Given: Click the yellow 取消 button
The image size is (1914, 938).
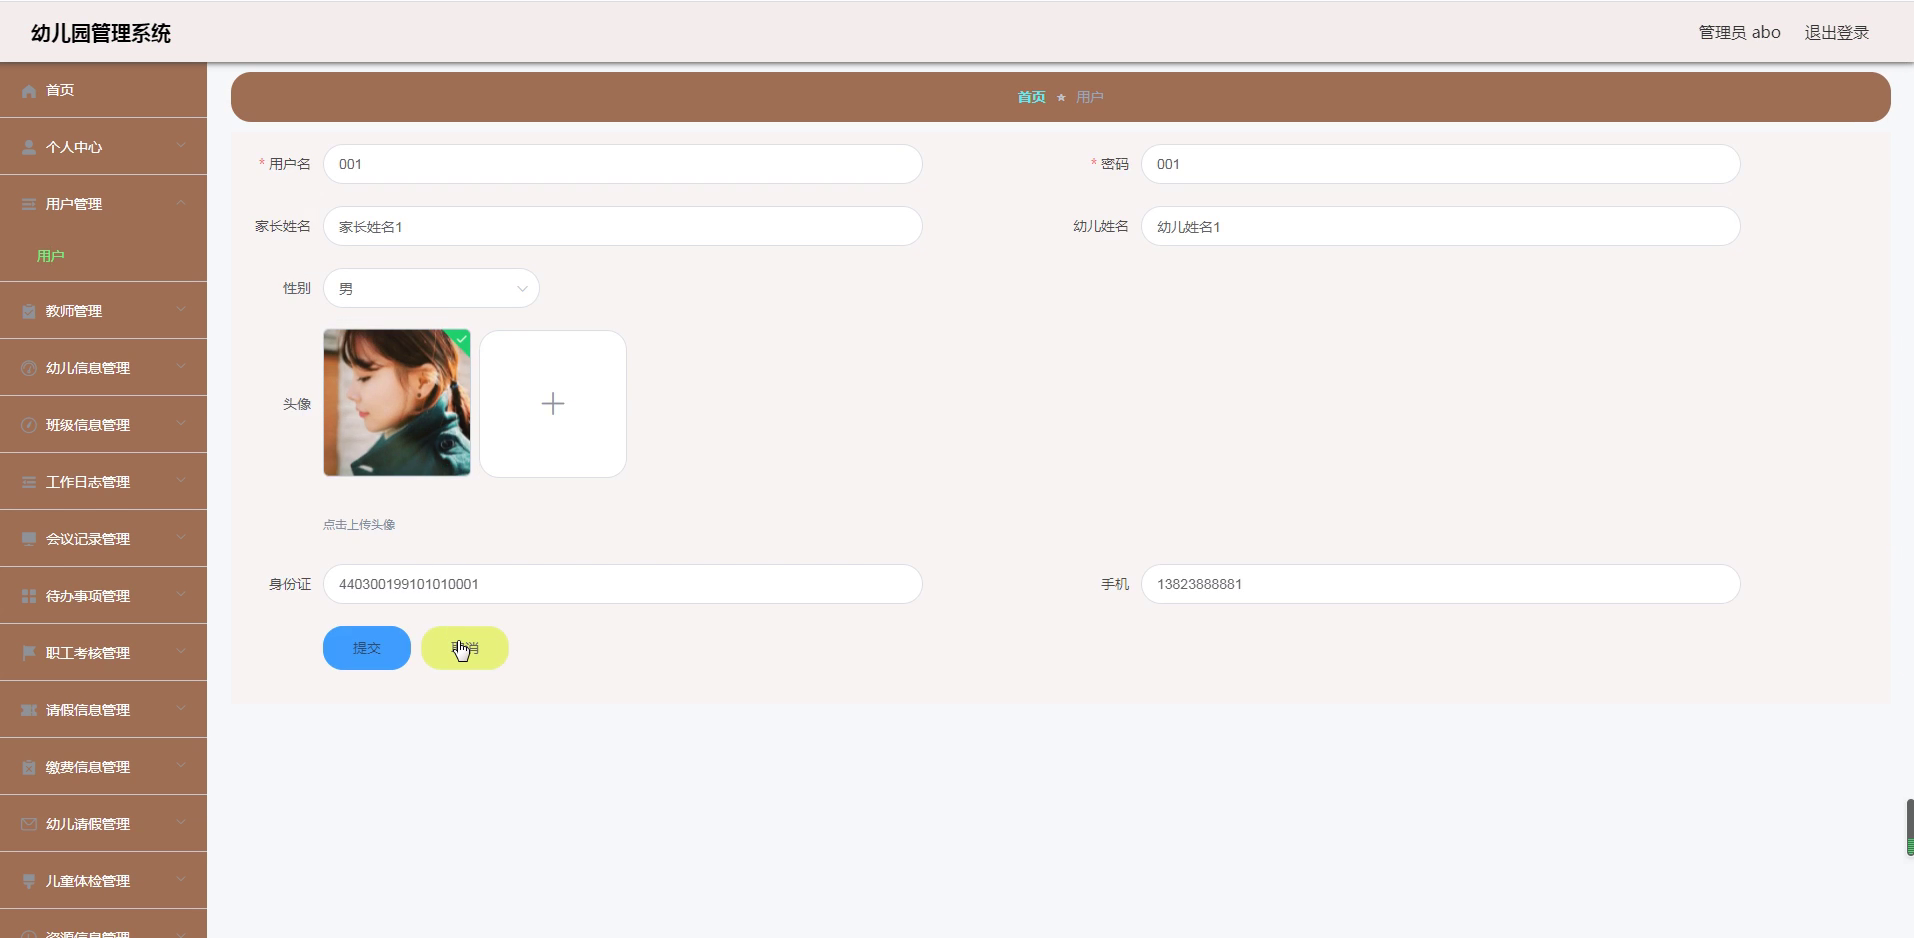Looking at the screenshot, I should point(465,648).
